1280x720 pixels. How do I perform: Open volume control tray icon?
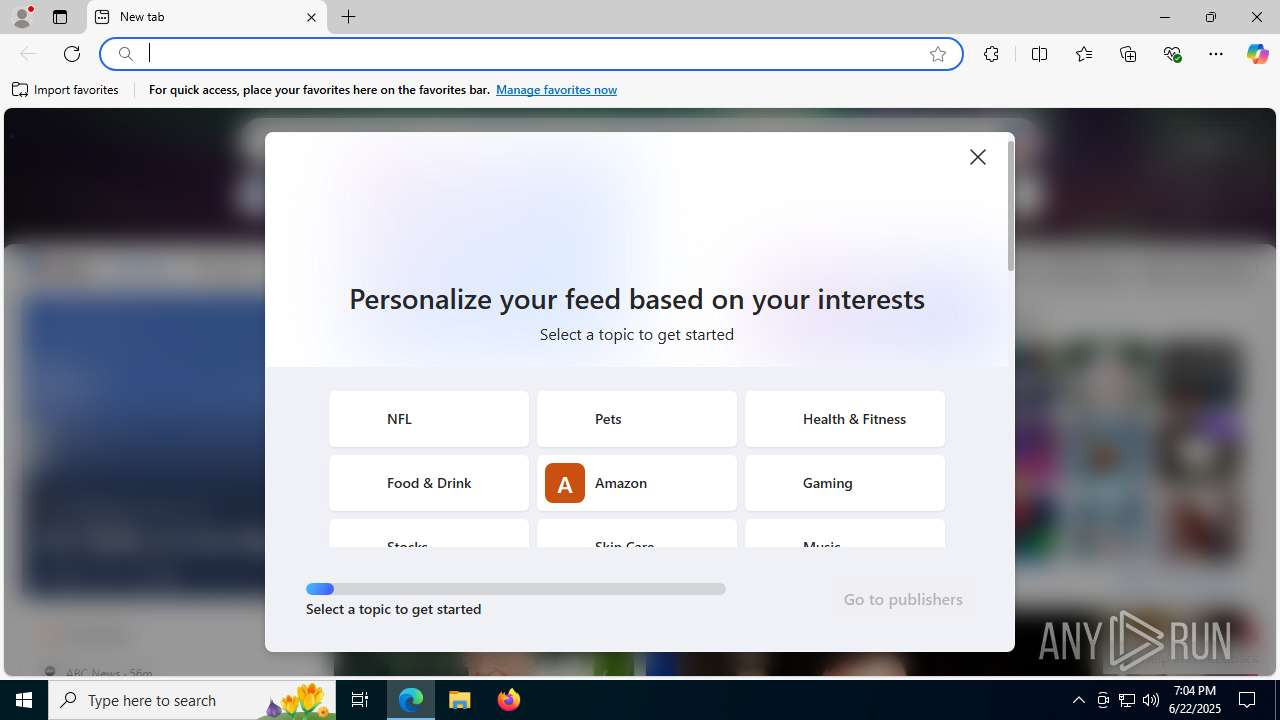(x=1151, y=700)
